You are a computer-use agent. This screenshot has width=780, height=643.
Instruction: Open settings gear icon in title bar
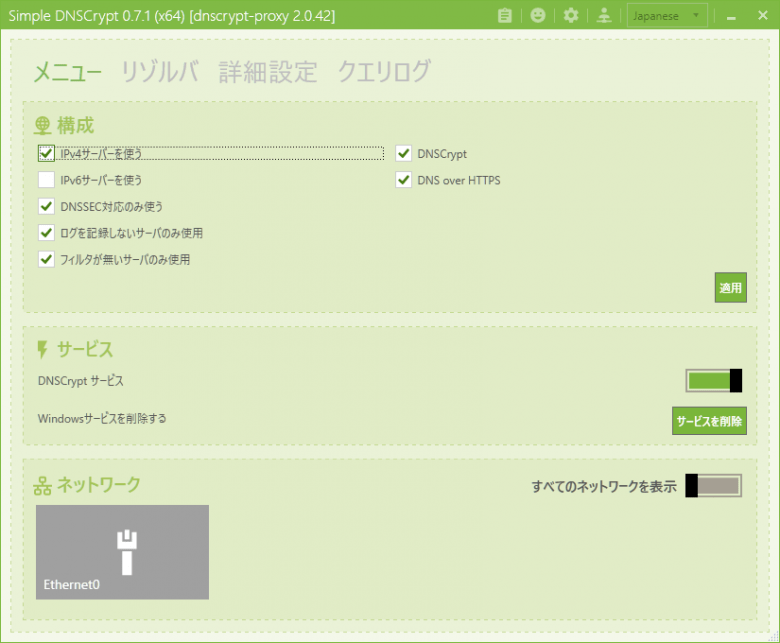(571, 16)
